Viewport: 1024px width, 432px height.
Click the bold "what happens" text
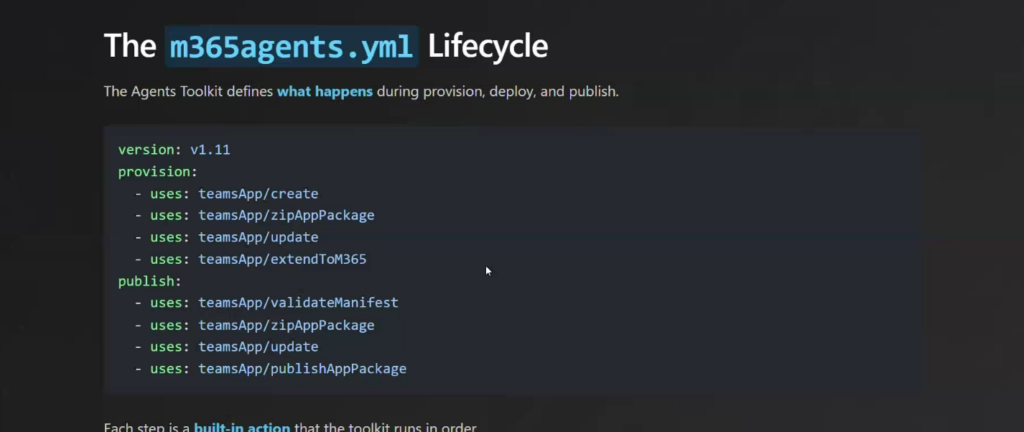coord(325,91)
